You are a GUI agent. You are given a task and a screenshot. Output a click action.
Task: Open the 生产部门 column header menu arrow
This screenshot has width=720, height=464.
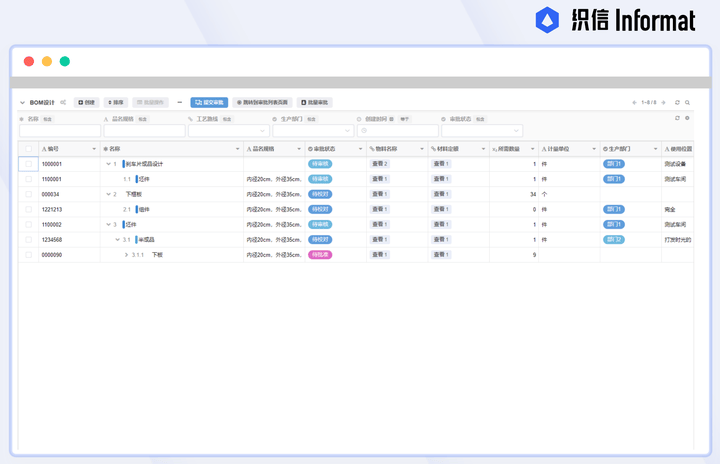tap(656, 149)
